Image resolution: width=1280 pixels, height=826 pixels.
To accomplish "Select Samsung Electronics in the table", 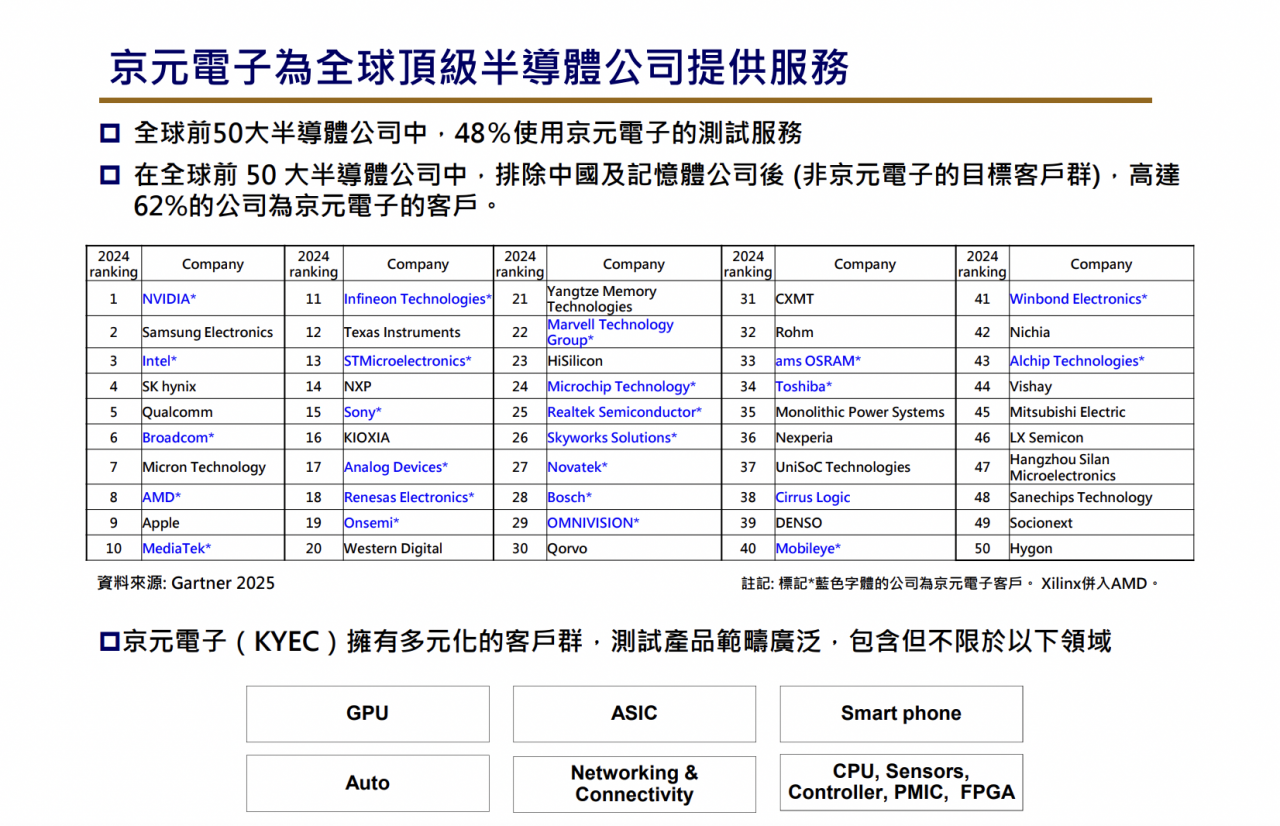I will pyautogui.click(x=212, y=332).
